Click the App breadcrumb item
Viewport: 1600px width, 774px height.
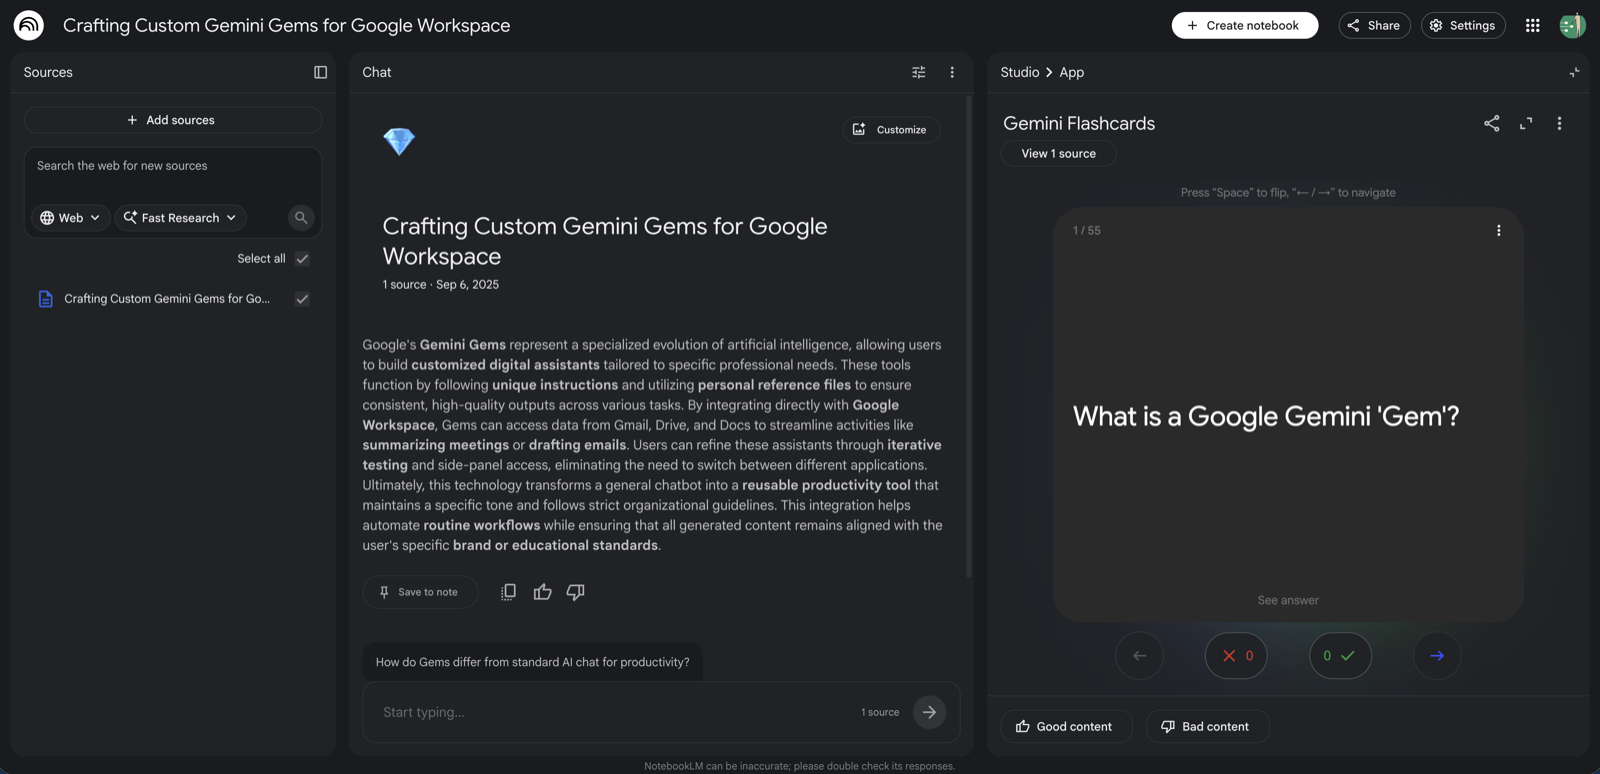[x=1072, y=72]
